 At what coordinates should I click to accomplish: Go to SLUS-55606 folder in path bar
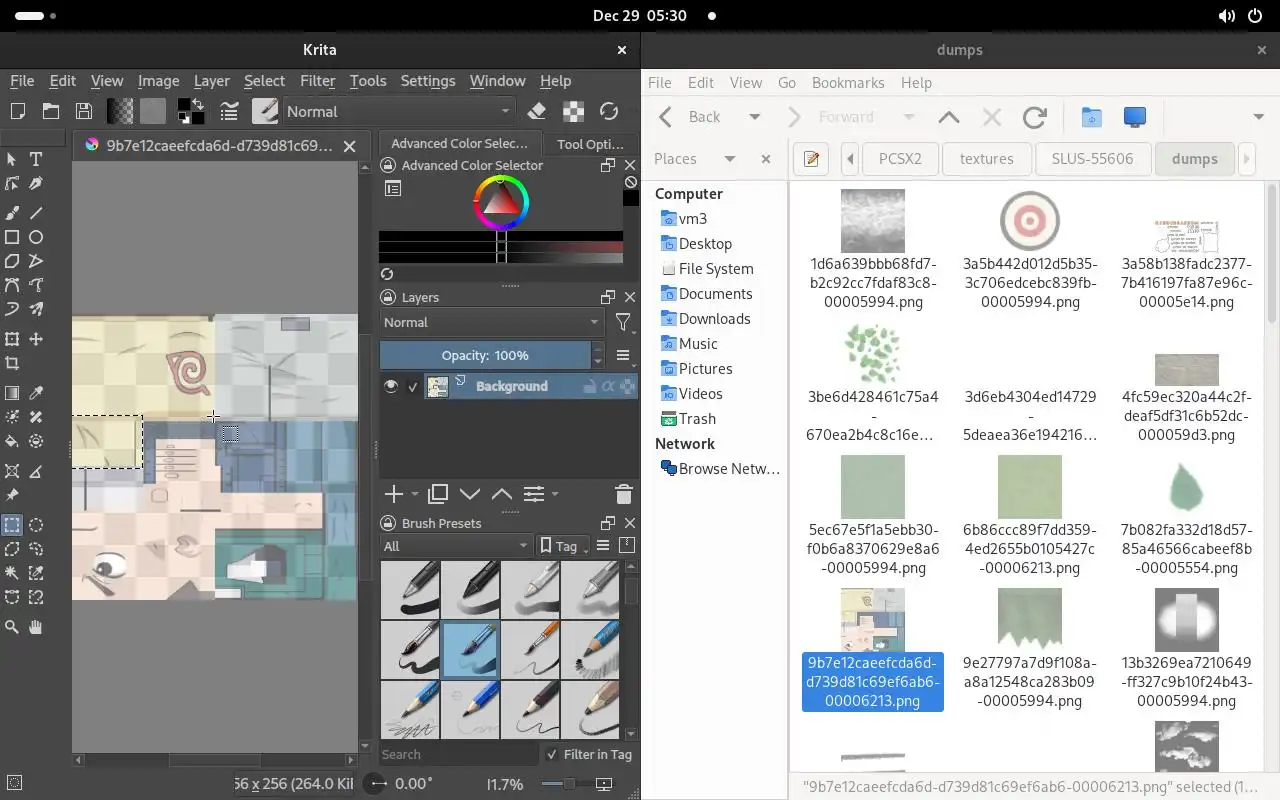tap(1092, 159)
